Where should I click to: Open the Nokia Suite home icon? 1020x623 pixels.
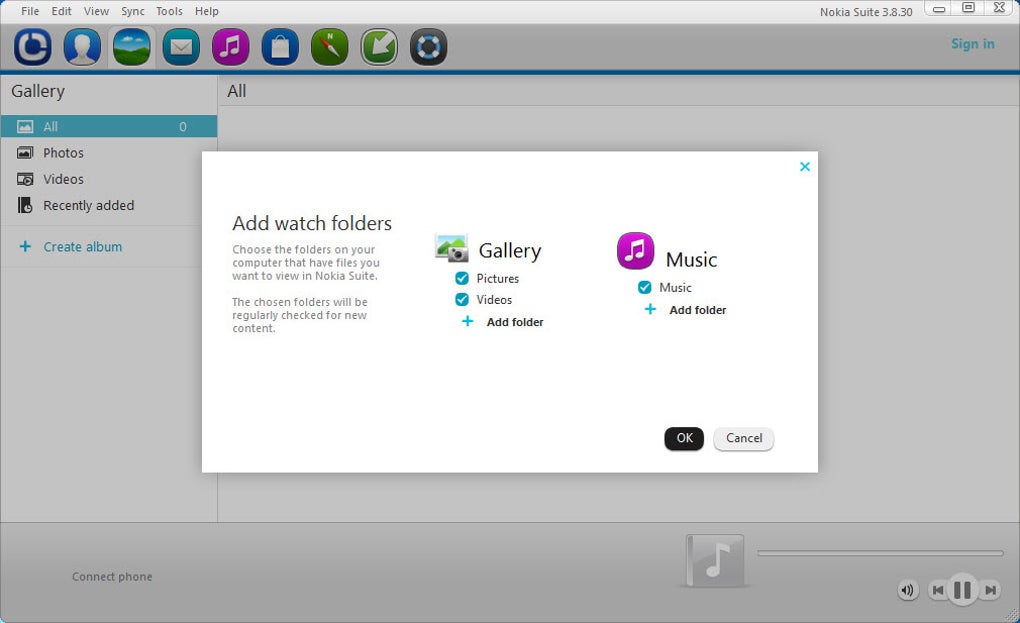tap(33, 47)
